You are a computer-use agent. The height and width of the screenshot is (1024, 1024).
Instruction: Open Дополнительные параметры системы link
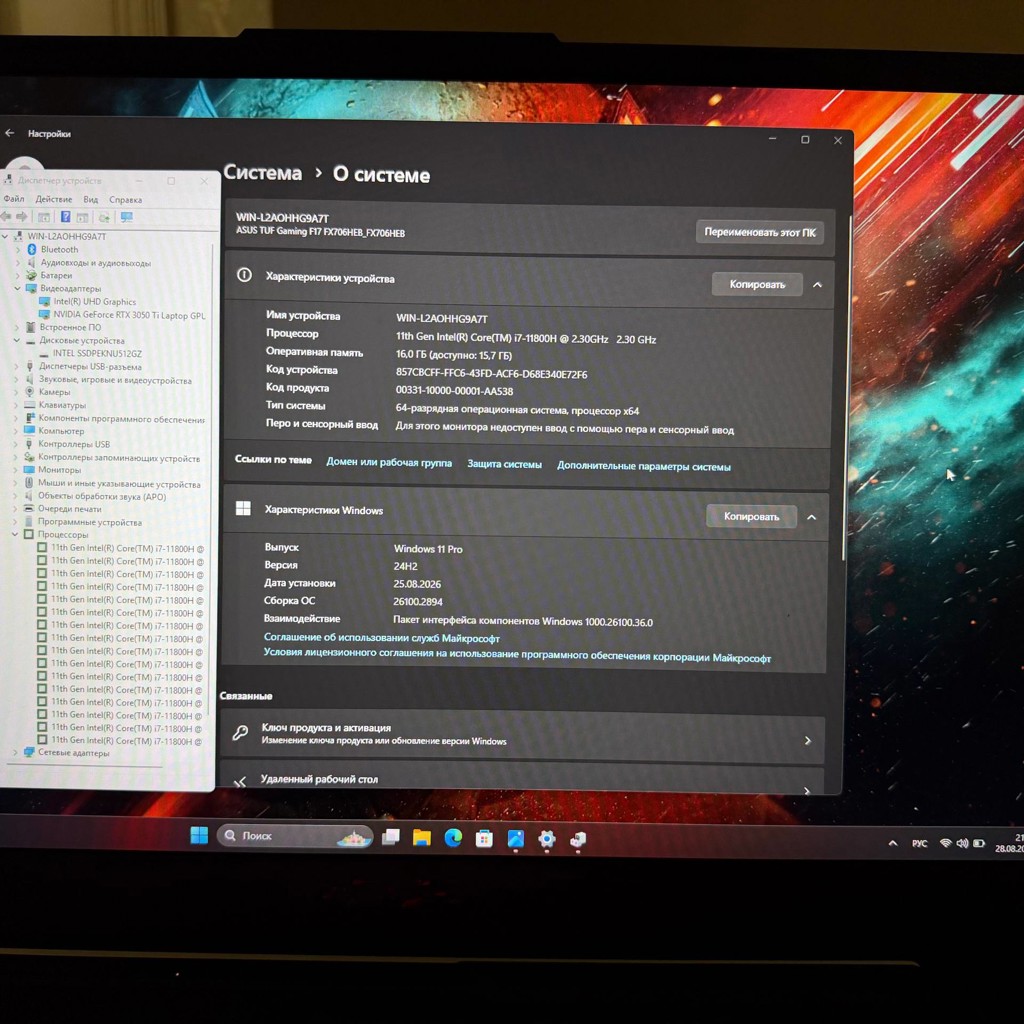pos(644,466)
